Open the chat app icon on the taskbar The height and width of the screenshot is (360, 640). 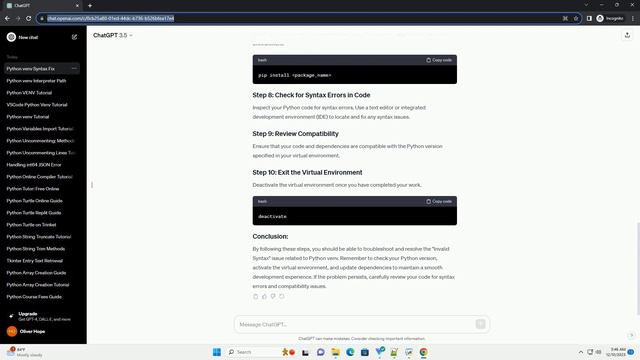click(320, 352)
